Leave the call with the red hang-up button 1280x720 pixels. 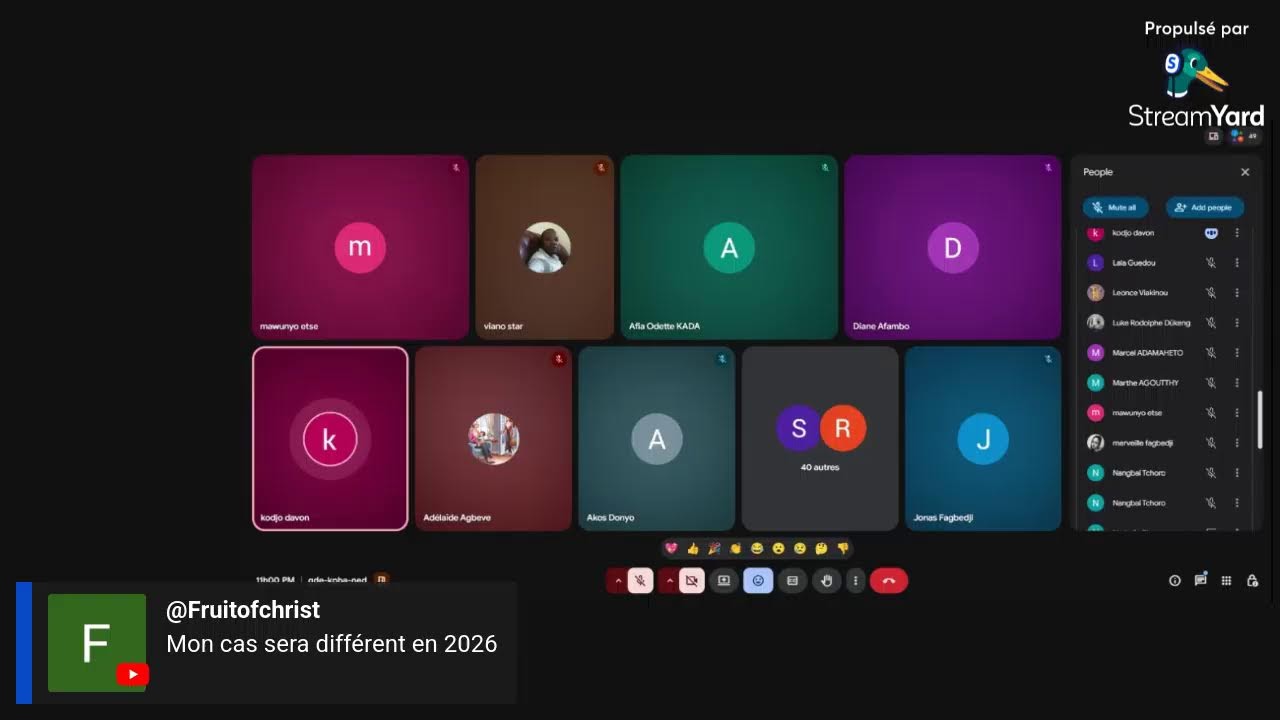click(888, 580)
